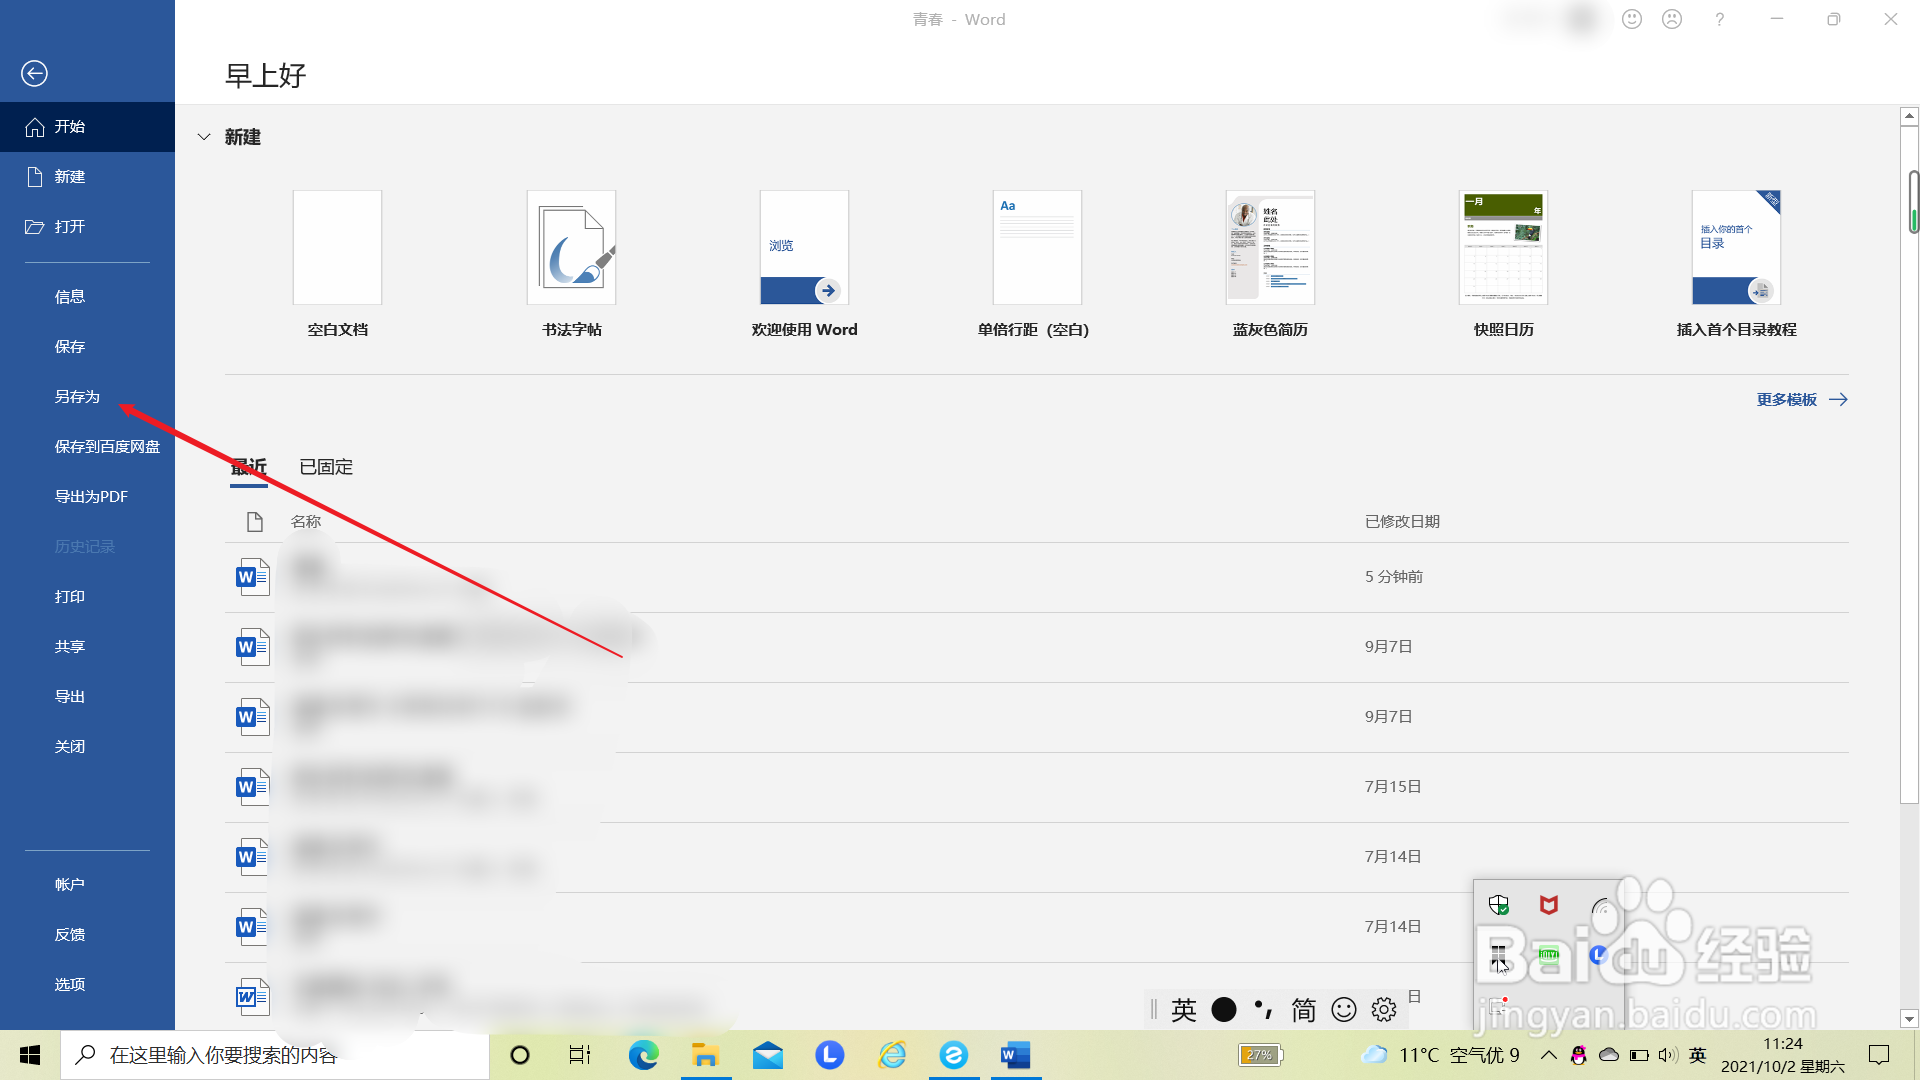
Task: Open the 共享 page
Action: 87,647
